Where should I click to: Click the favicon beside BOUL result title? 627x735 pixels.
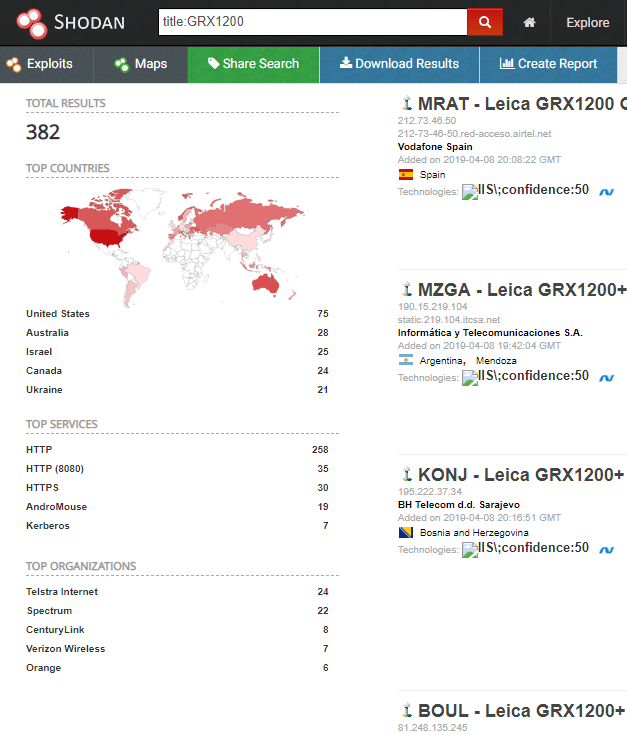(x=407, y=710)
